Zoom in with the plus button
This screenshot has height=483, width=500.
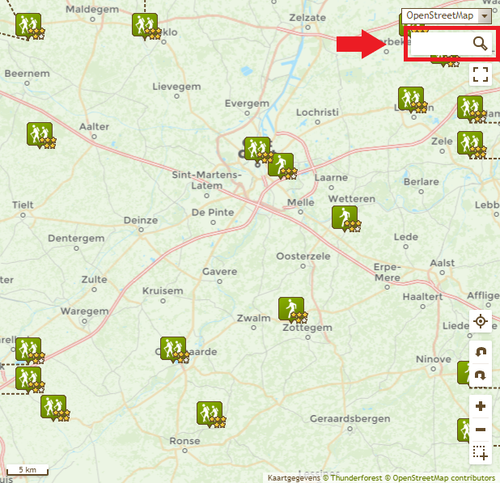480,406
